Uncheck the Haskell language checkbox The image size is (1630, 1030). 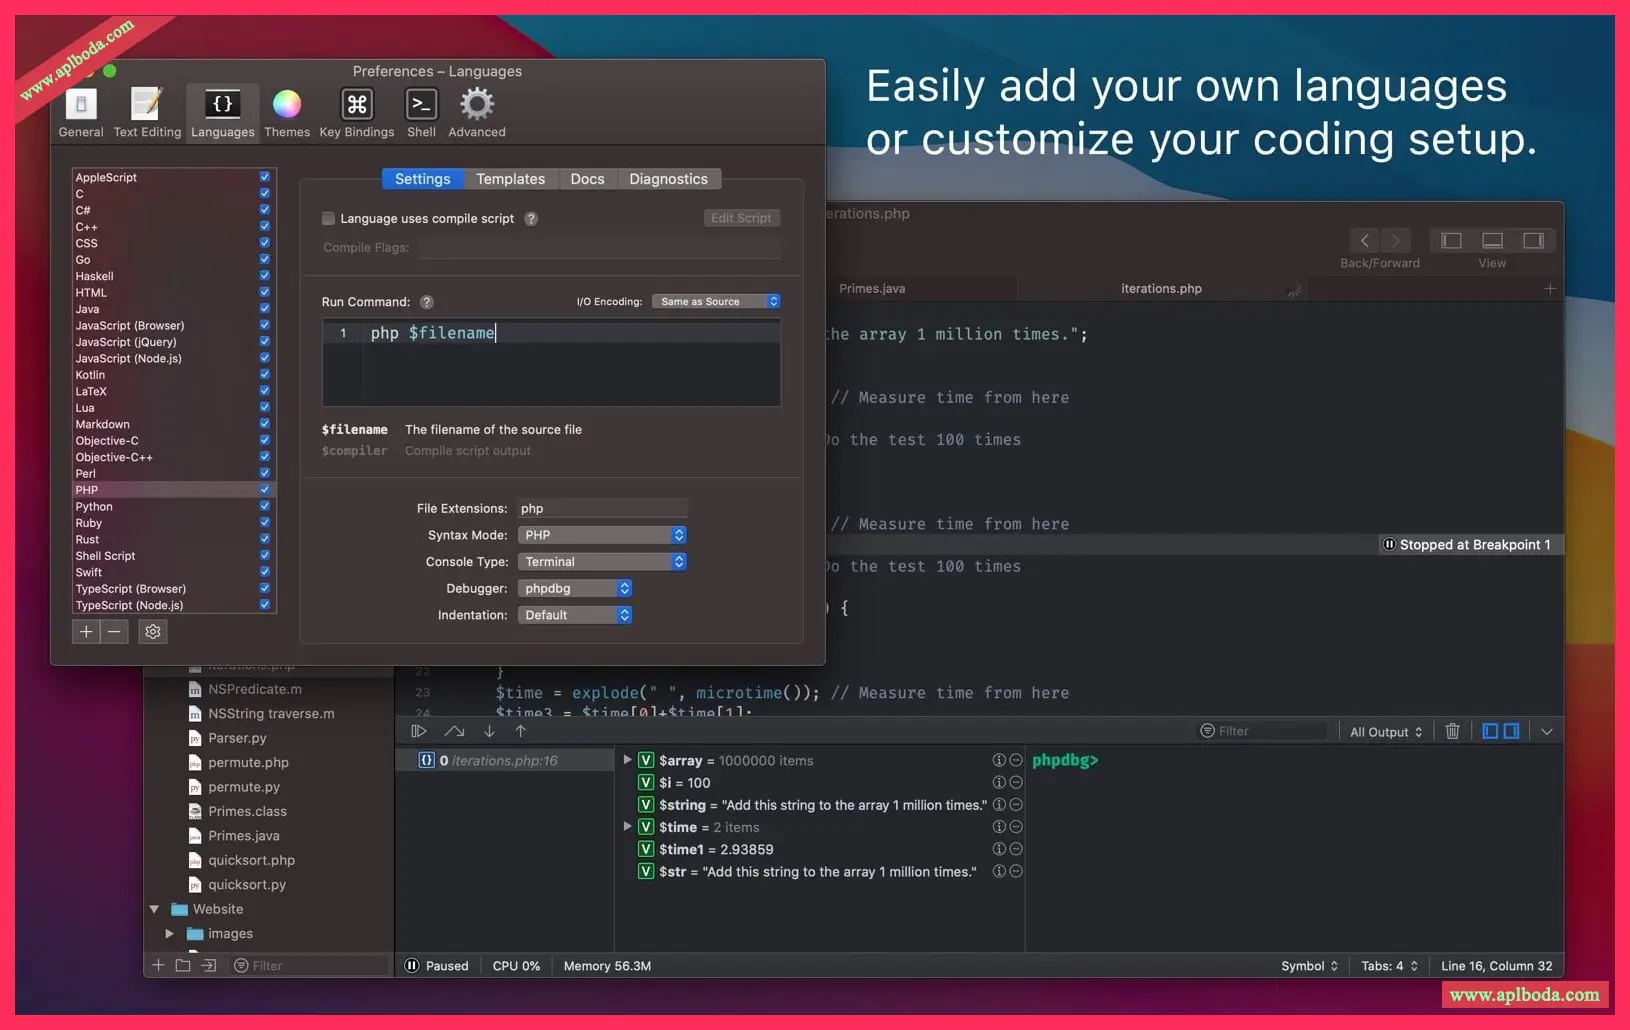click(x=265, y=276)
